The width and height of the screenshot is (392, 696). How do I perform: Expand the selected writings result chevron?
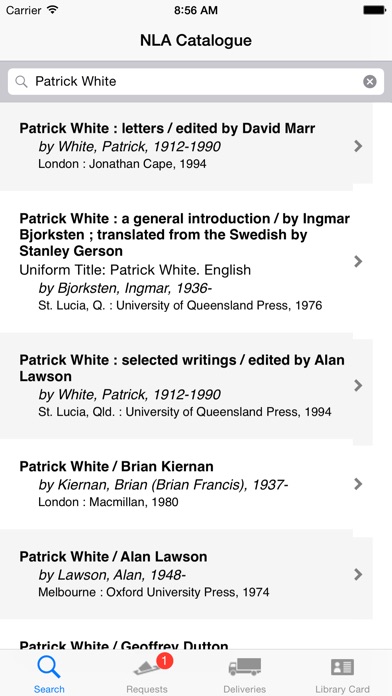(358, 385)
